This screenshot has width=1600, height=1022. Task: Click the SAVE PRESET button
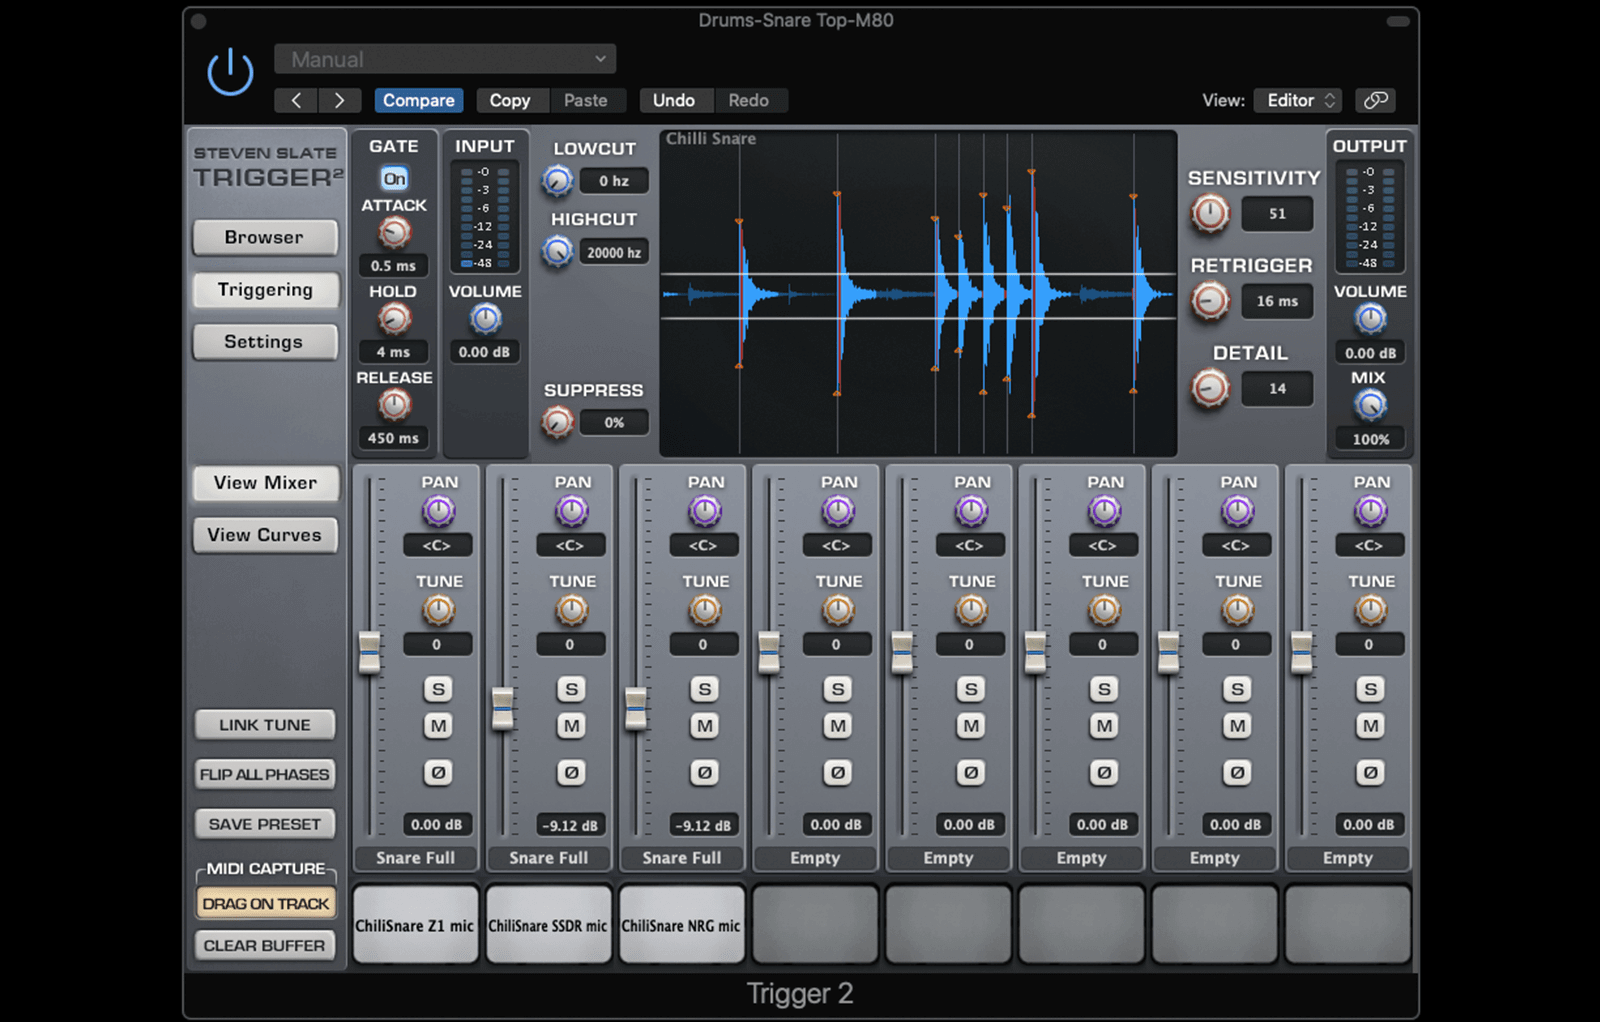coord(265,824)
